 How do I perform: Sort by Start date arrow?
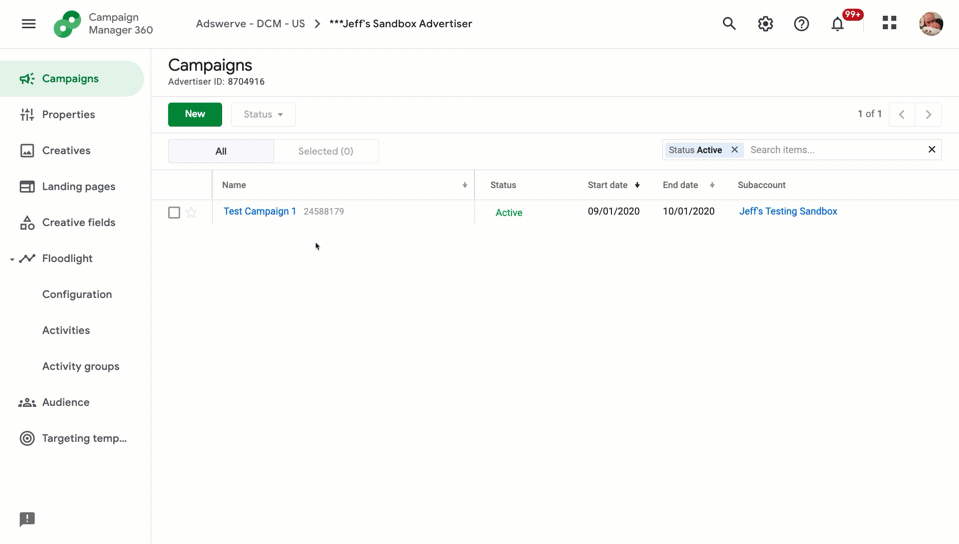tap(637, 185)
